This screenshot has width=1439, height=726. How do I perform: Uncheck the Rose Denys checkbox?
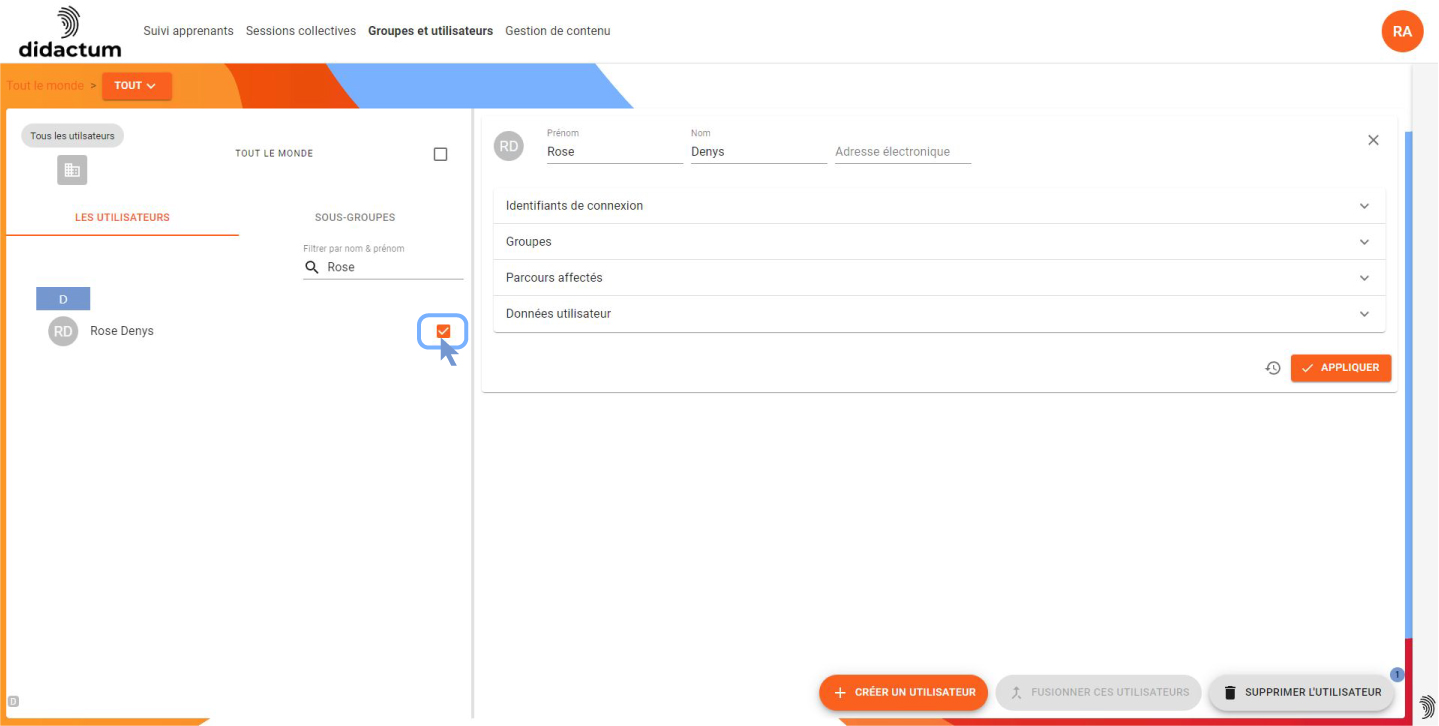click(x=443, y=331)
